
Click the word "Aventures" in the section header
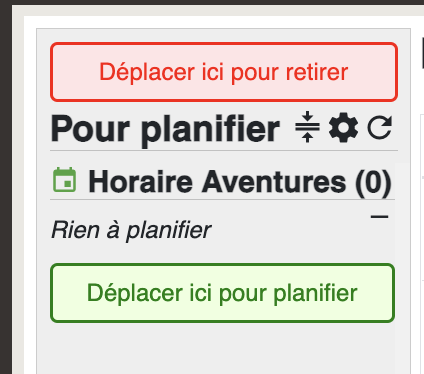coord(274,182)
